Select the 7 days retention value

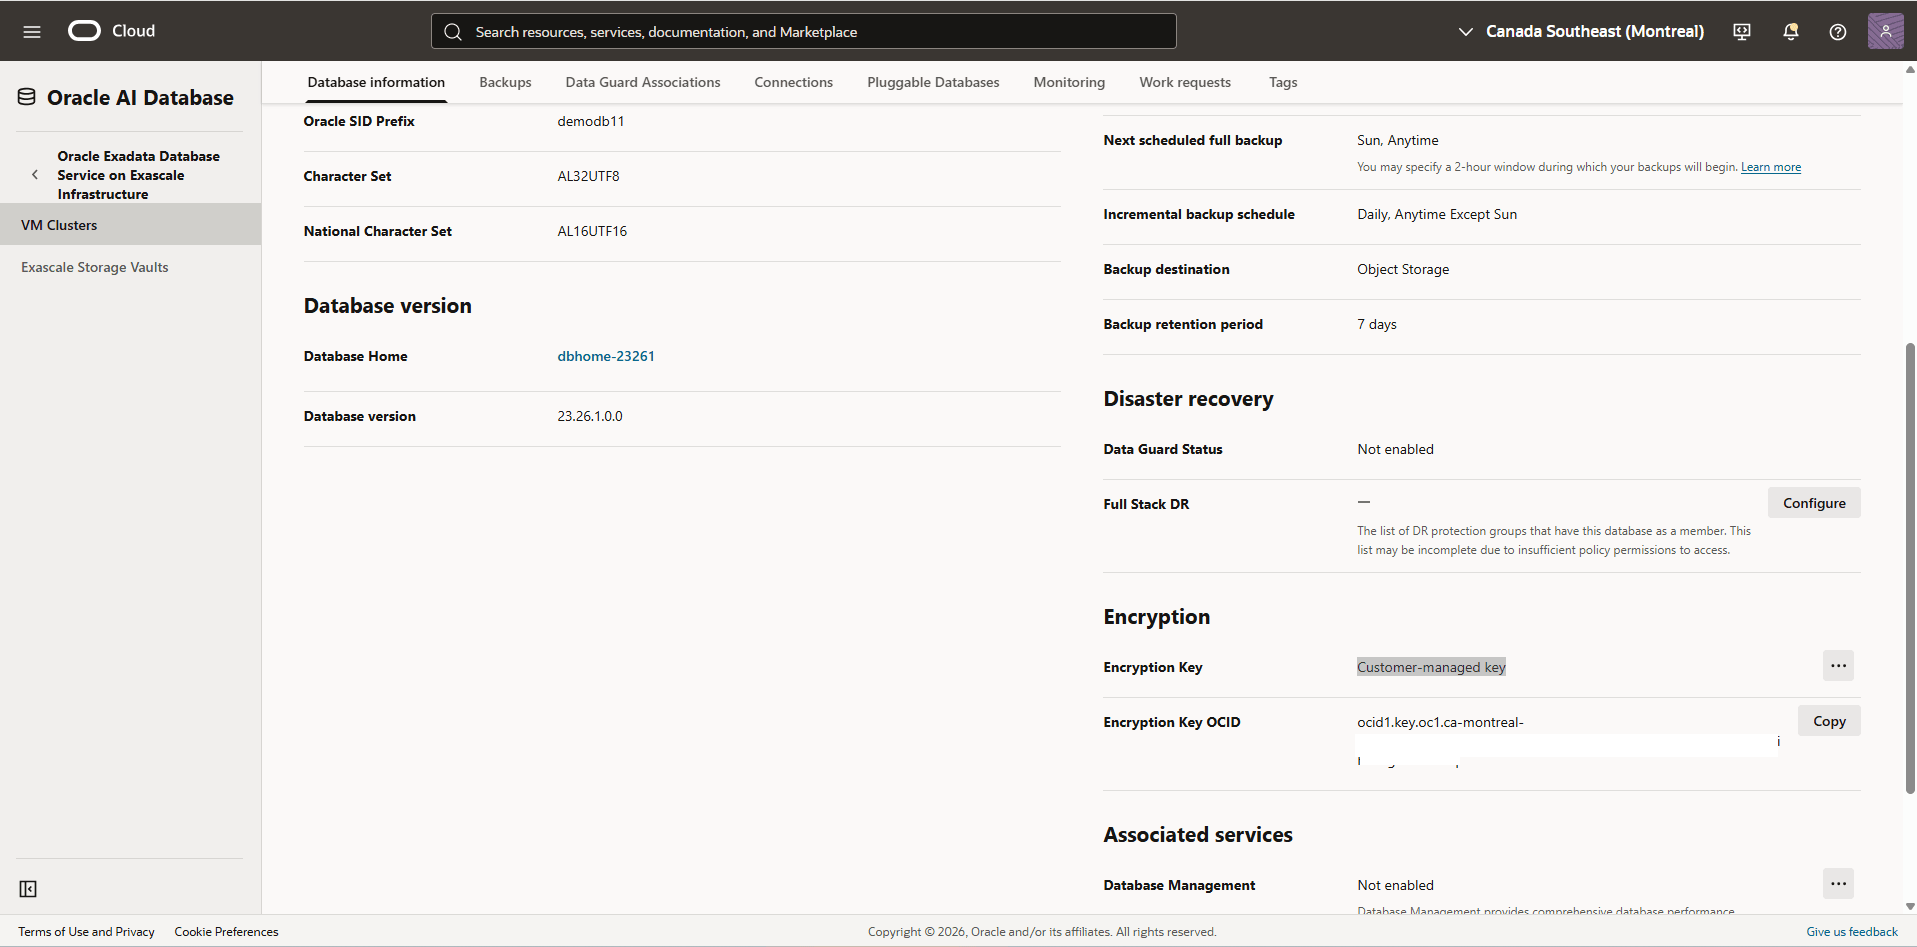click(1377, 324)
